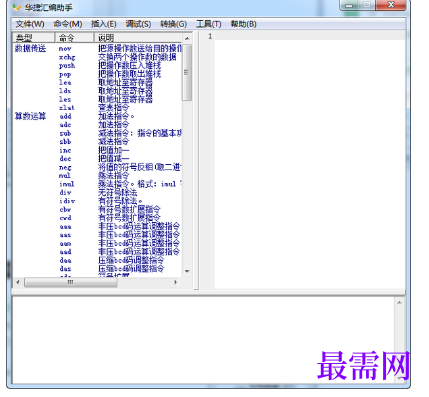The image size is (429, 397).
Task: Select the dec command row
Action: (x=97, y=159)
